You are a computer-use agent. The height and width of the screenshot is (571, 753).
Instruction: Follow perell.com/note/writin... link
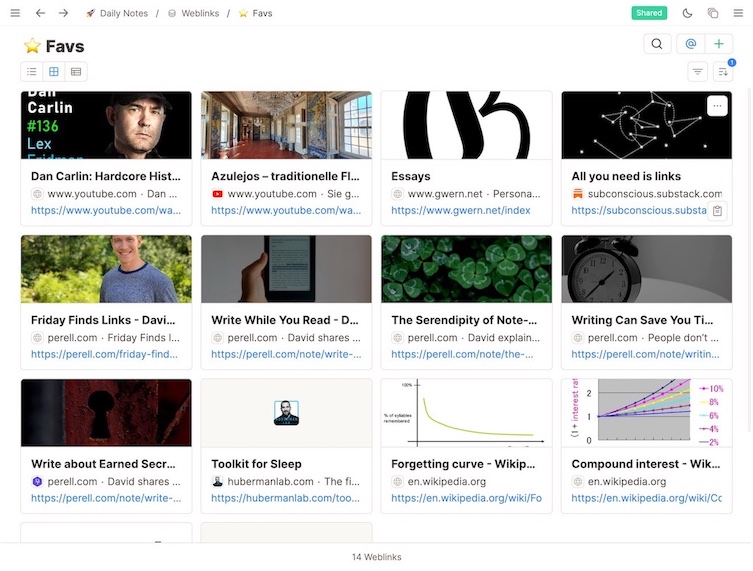tap(645, 354)
